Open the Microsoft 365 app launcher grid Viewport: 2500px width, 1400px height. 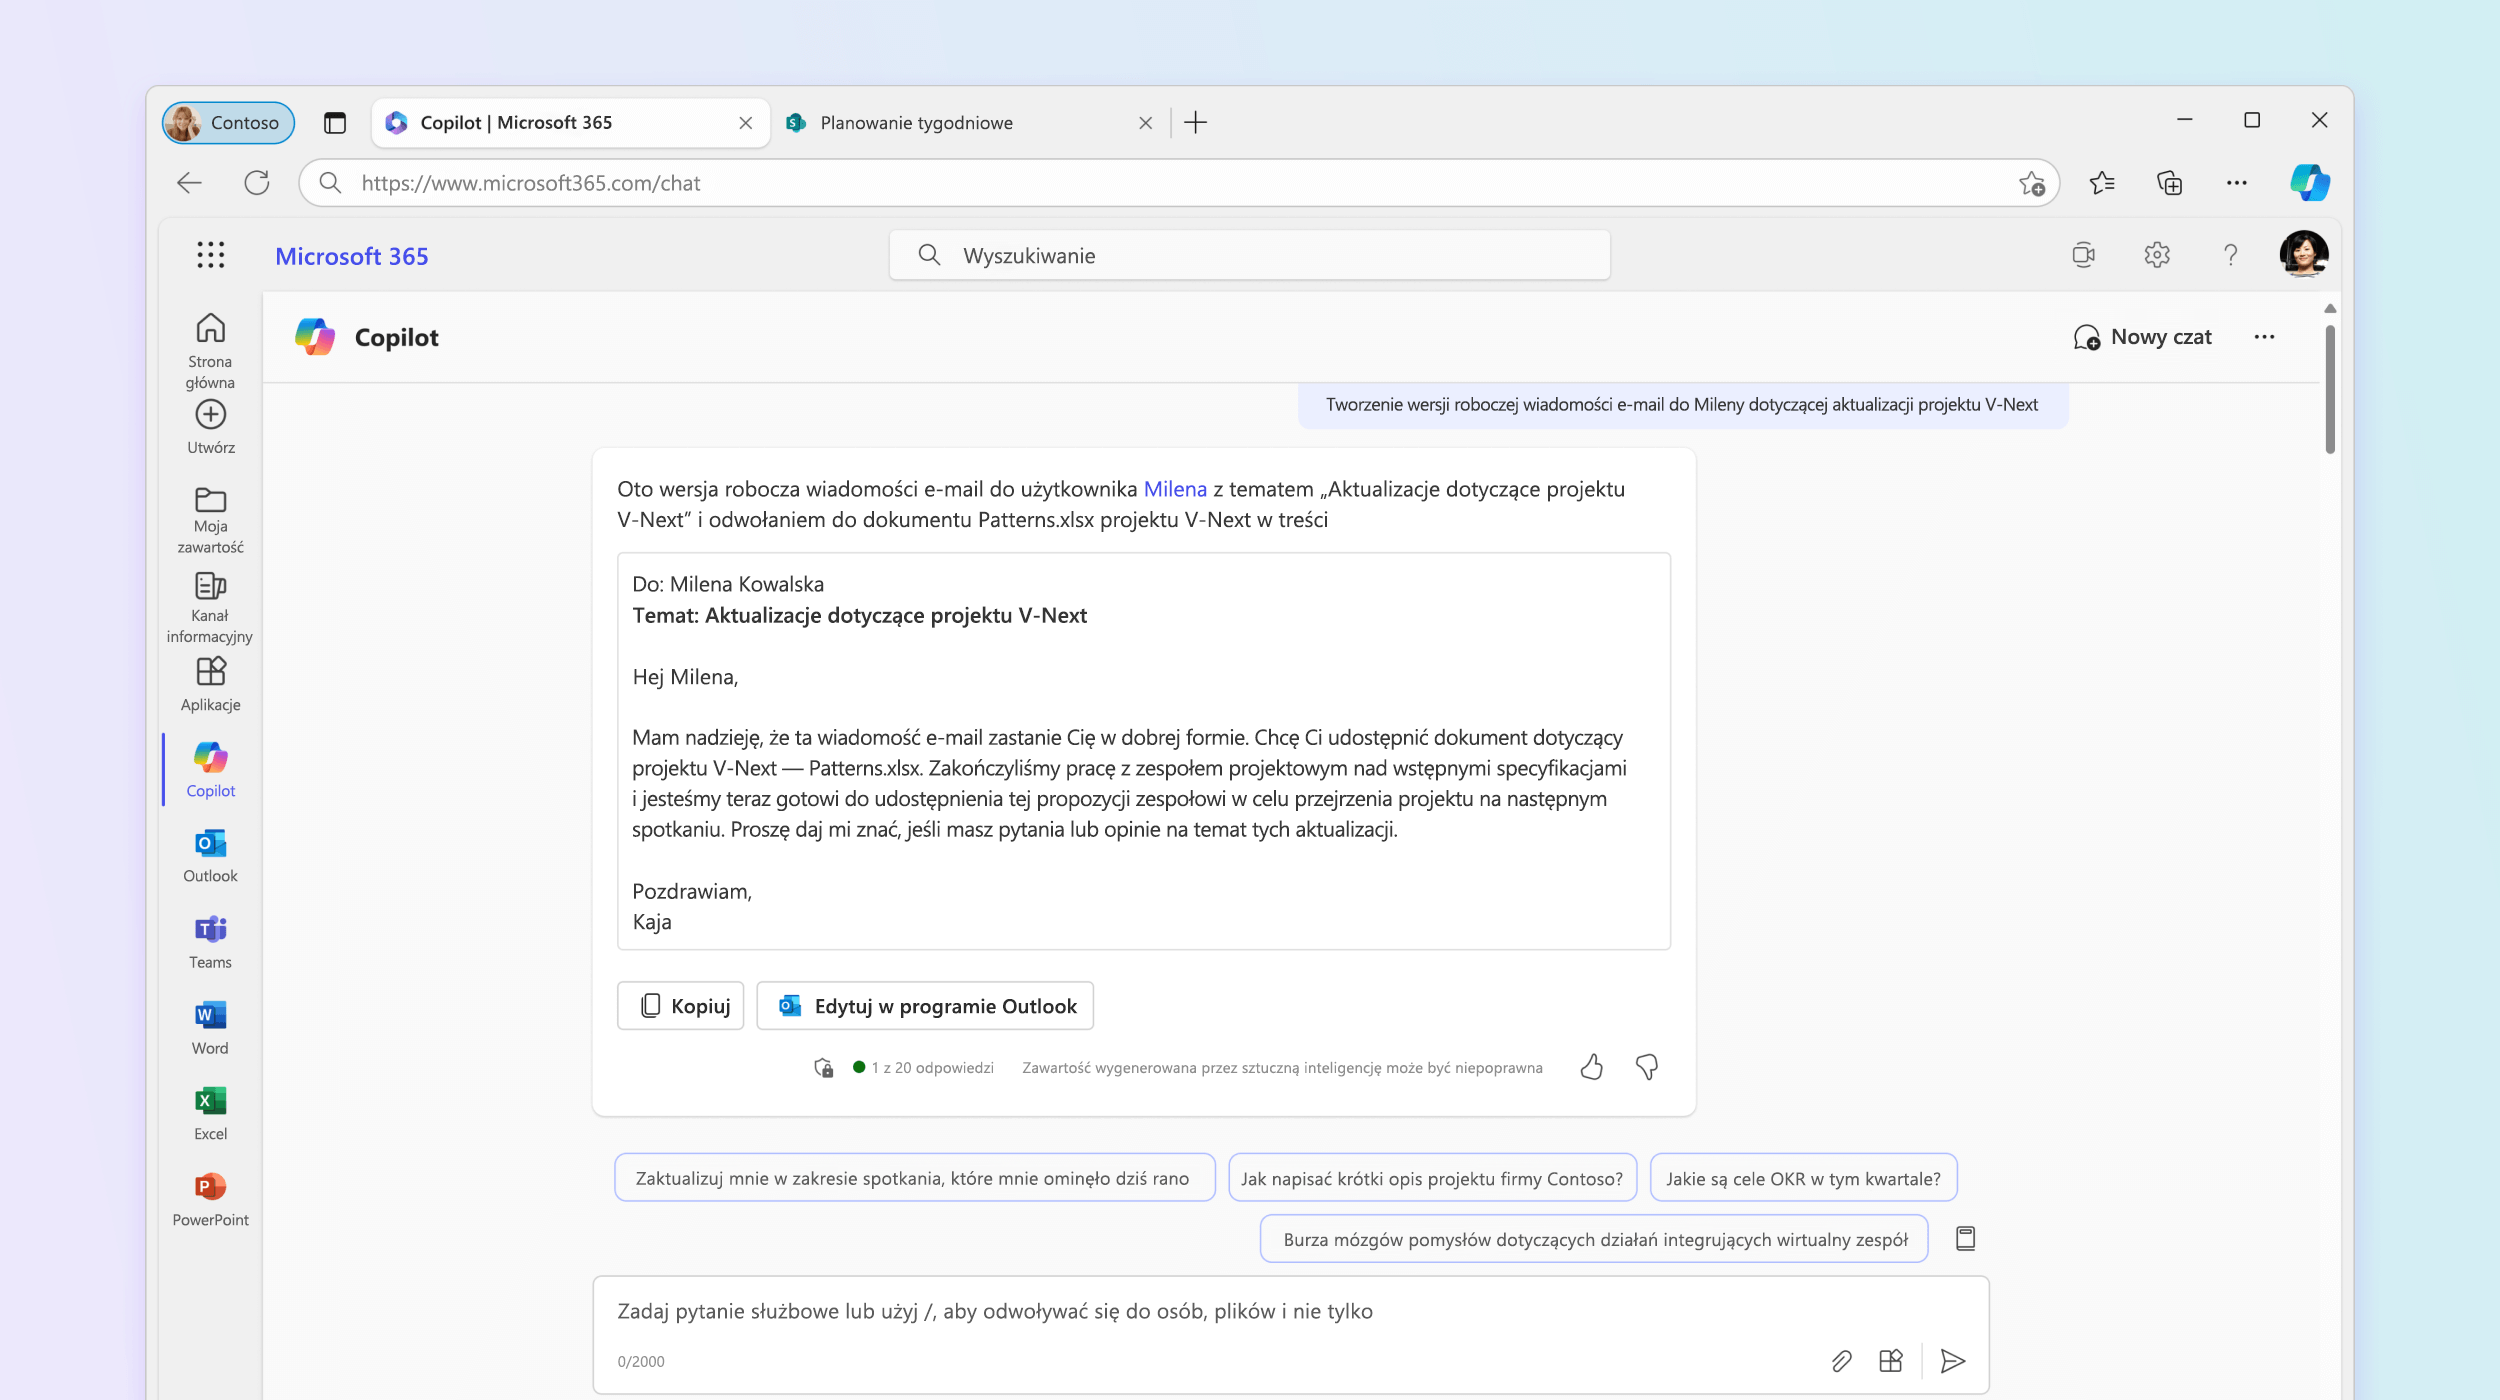210,255
